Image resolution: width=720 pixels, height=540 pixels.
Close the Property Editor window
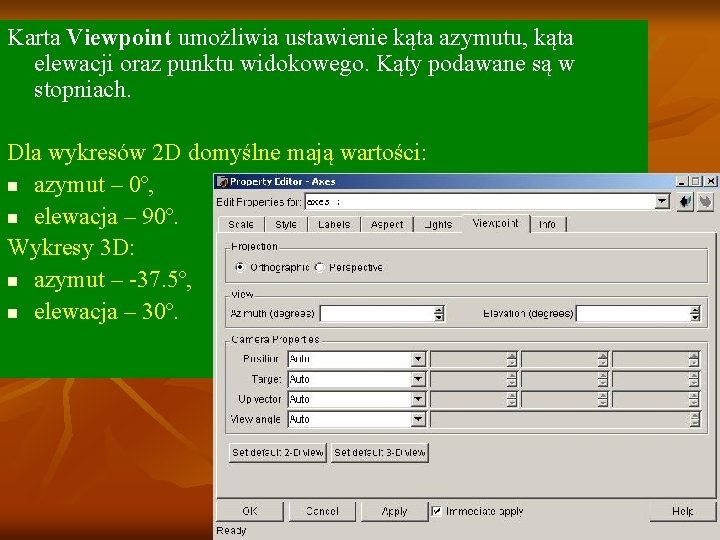(x=711, y=181)
